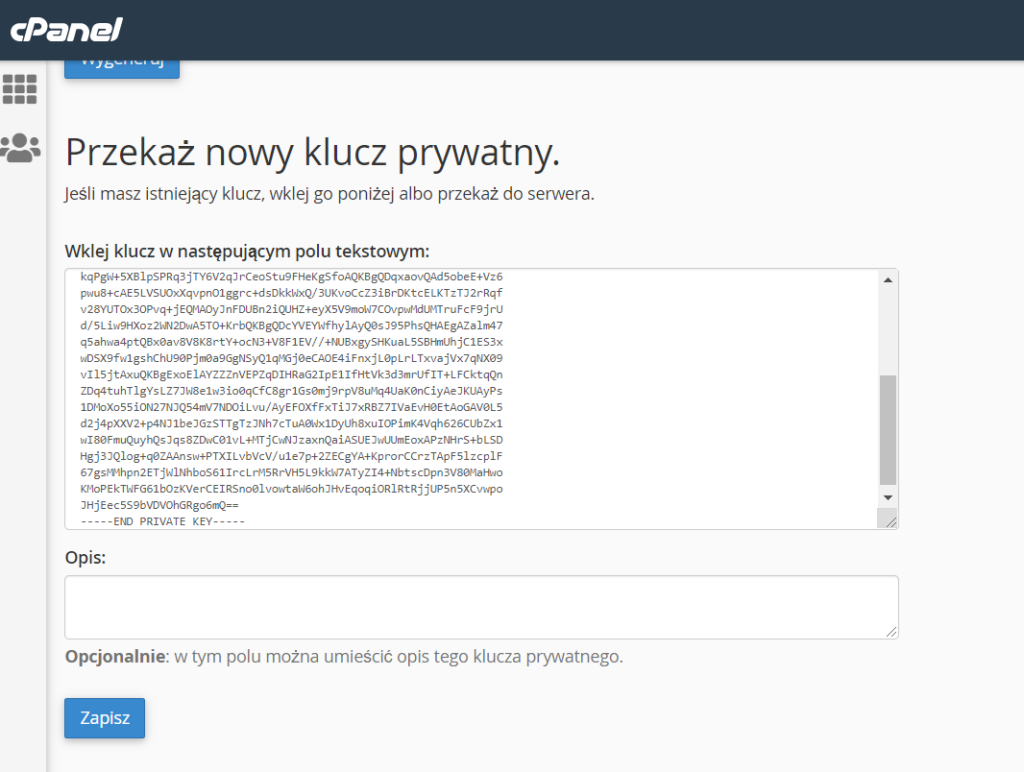Click the key textarea scrollbar thumb
The height and width of the screenshot is (772, 1024).
(888, 430)
